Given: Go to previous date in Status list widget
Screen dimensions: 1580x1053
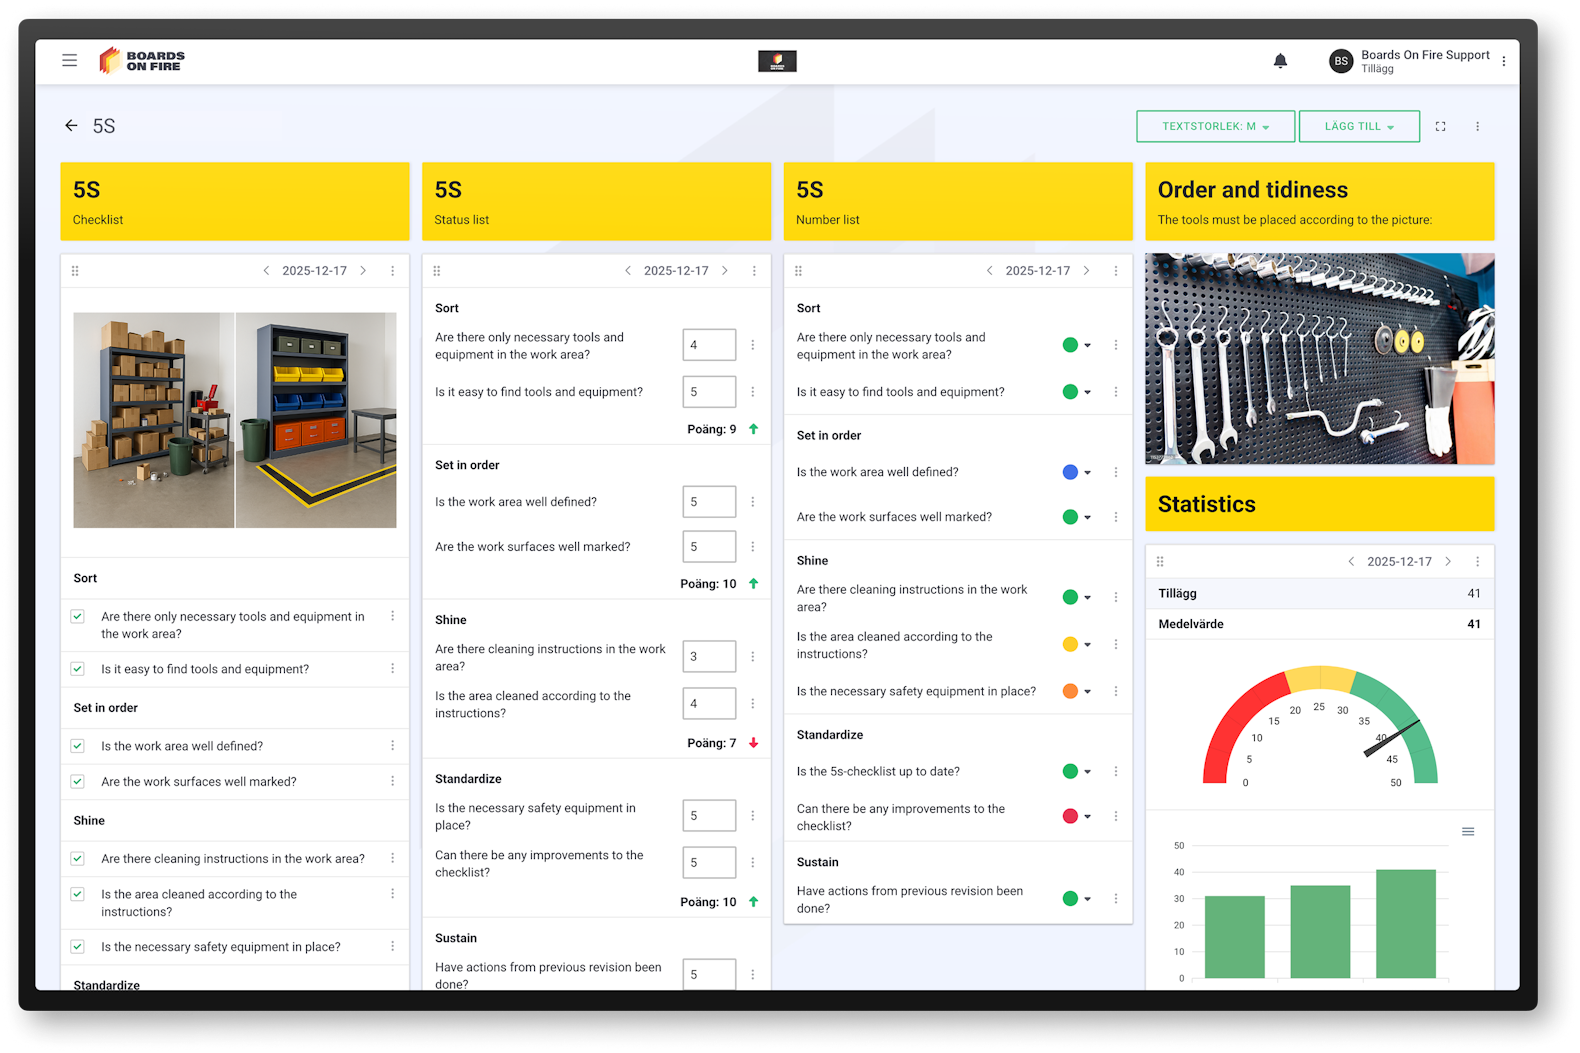Looking at the screenshot, I should (x=628, y=271).
